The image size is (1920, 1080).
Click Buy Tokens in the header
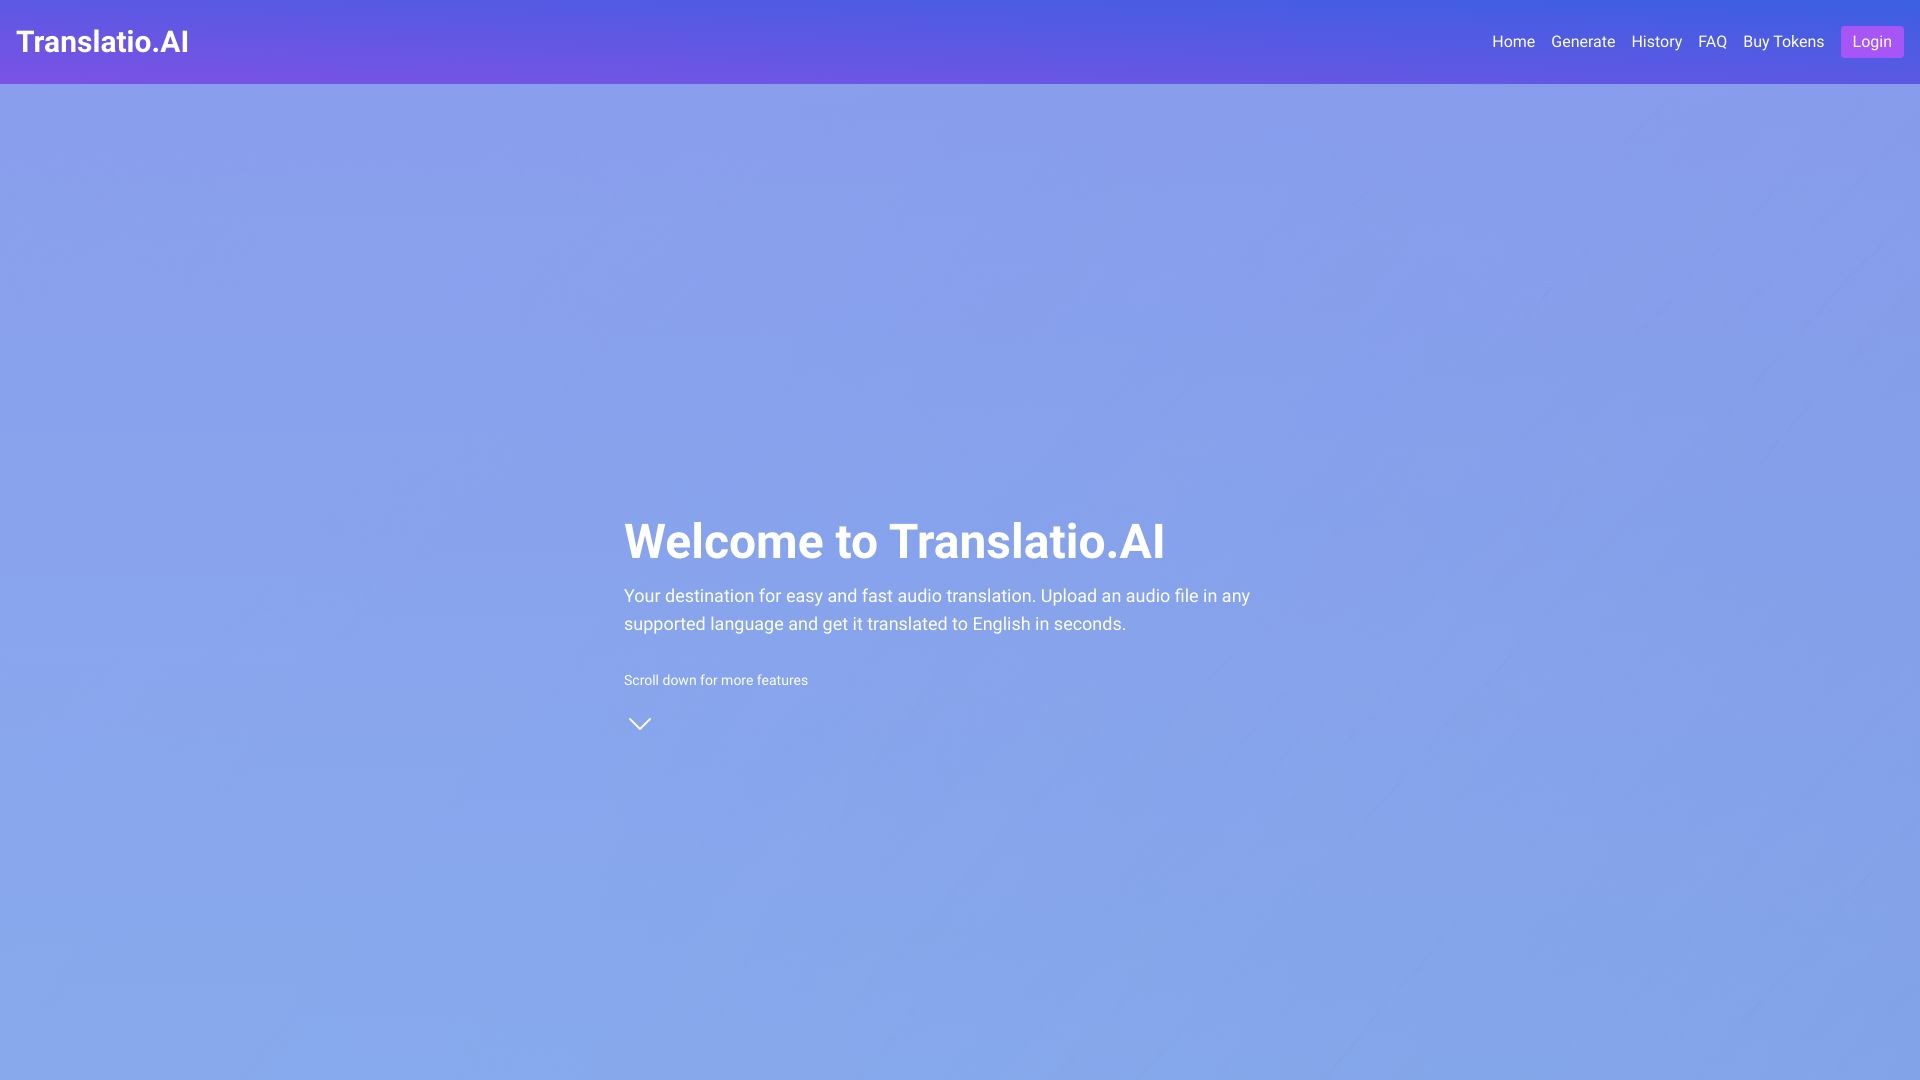tap(1783, 41)
